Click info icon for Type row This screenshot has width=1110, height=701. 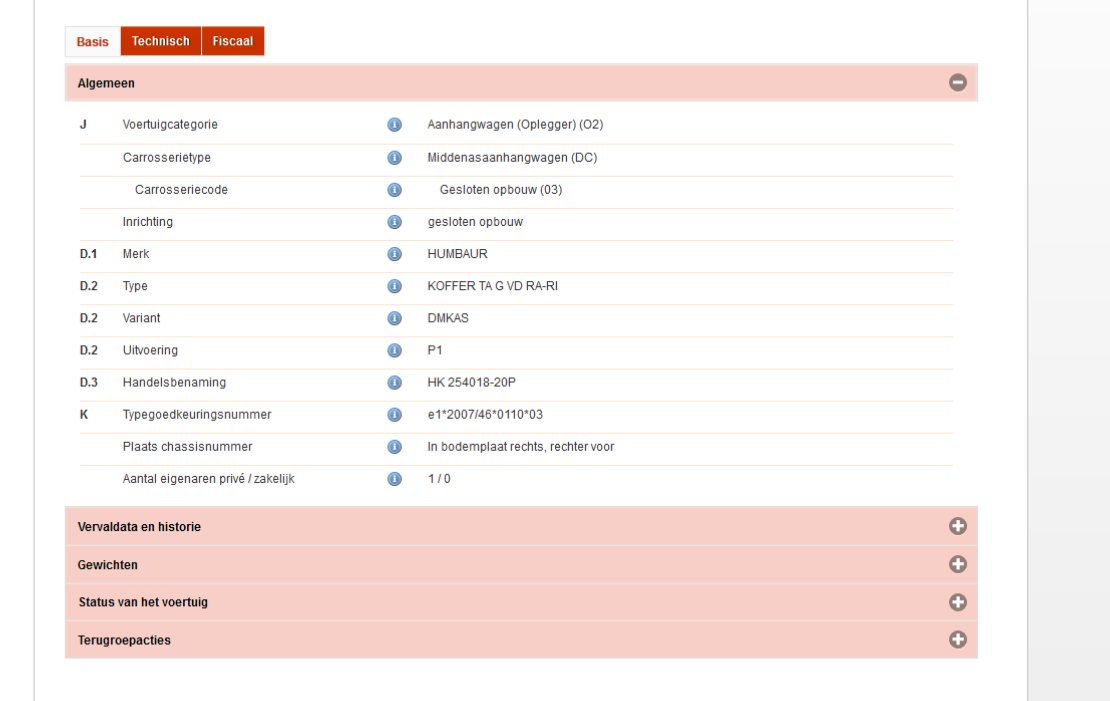[x=394, y=286]
